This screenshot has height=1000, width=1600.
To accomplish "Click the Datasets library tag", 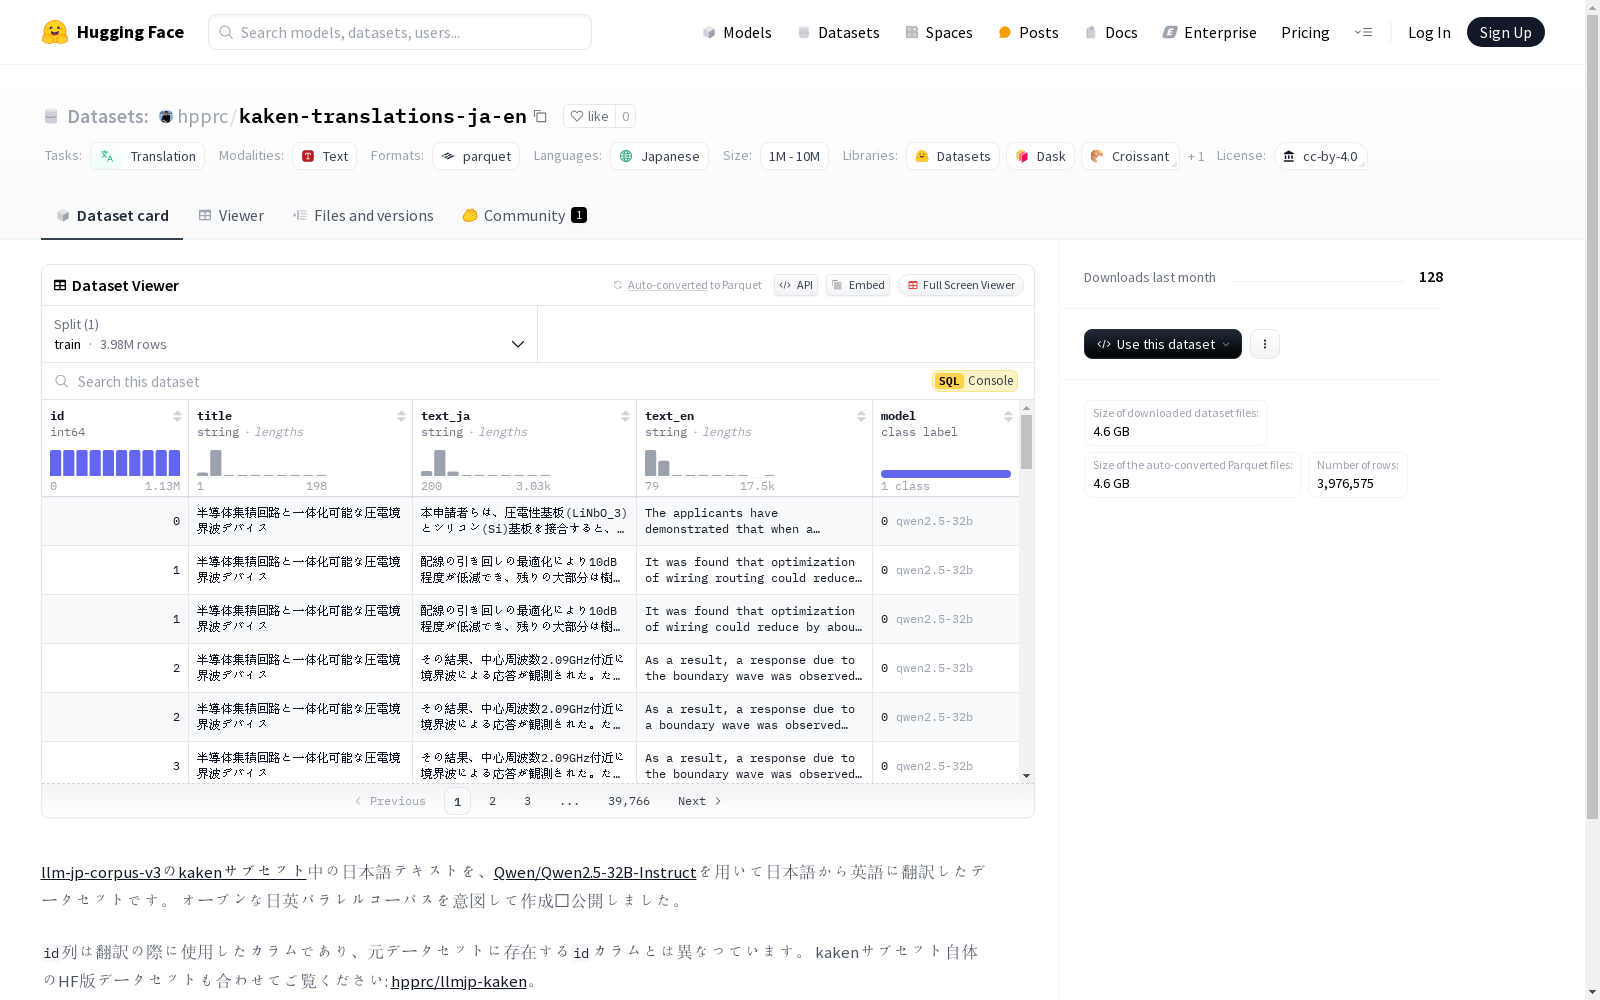I will click(953, 156).
